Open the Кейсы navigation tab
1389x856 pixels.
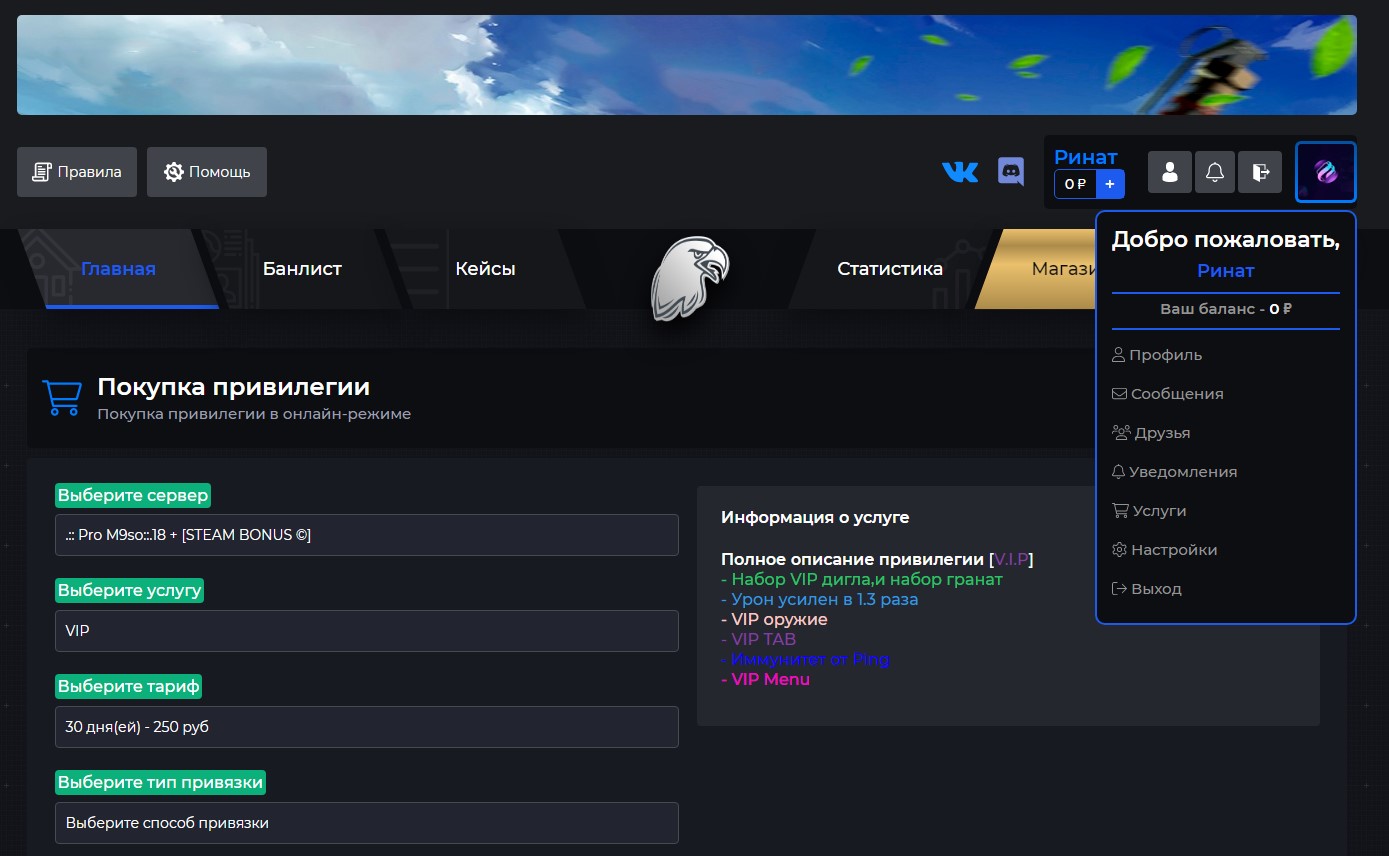click(x=485, y=268)
